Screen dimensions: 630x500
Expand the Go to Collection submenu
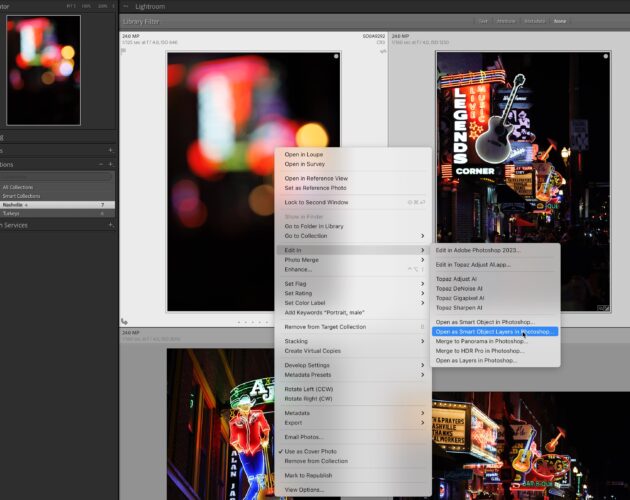(353, 236)
